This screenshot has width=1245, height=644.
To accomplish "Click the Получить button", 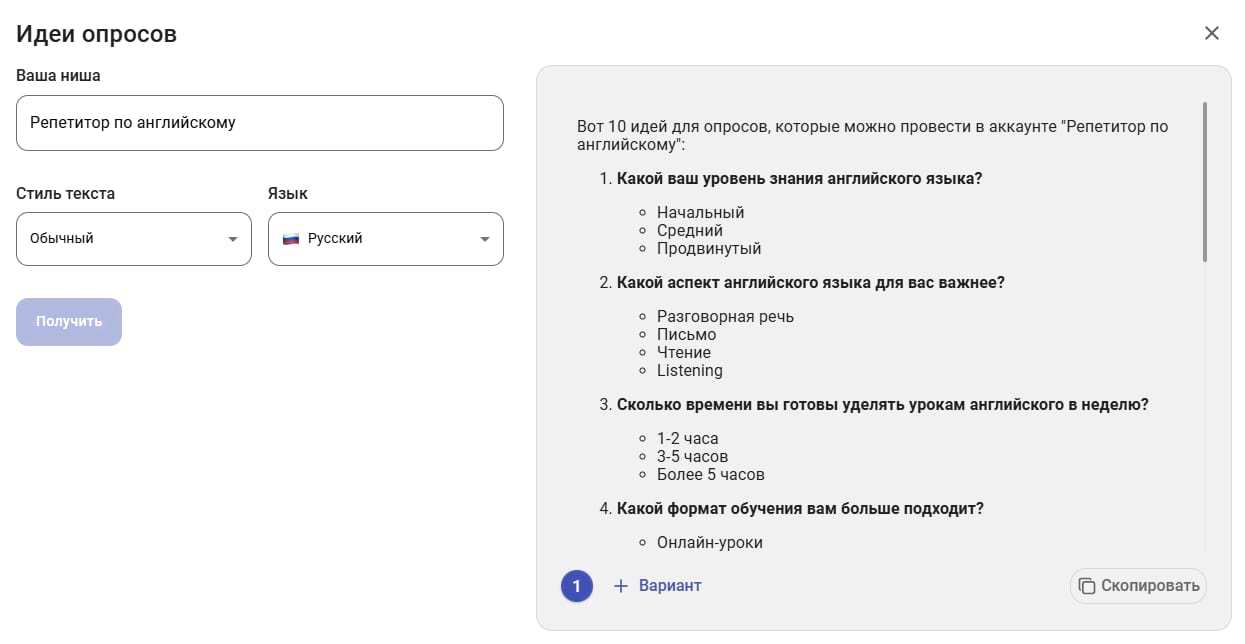I will pos(69,322).
